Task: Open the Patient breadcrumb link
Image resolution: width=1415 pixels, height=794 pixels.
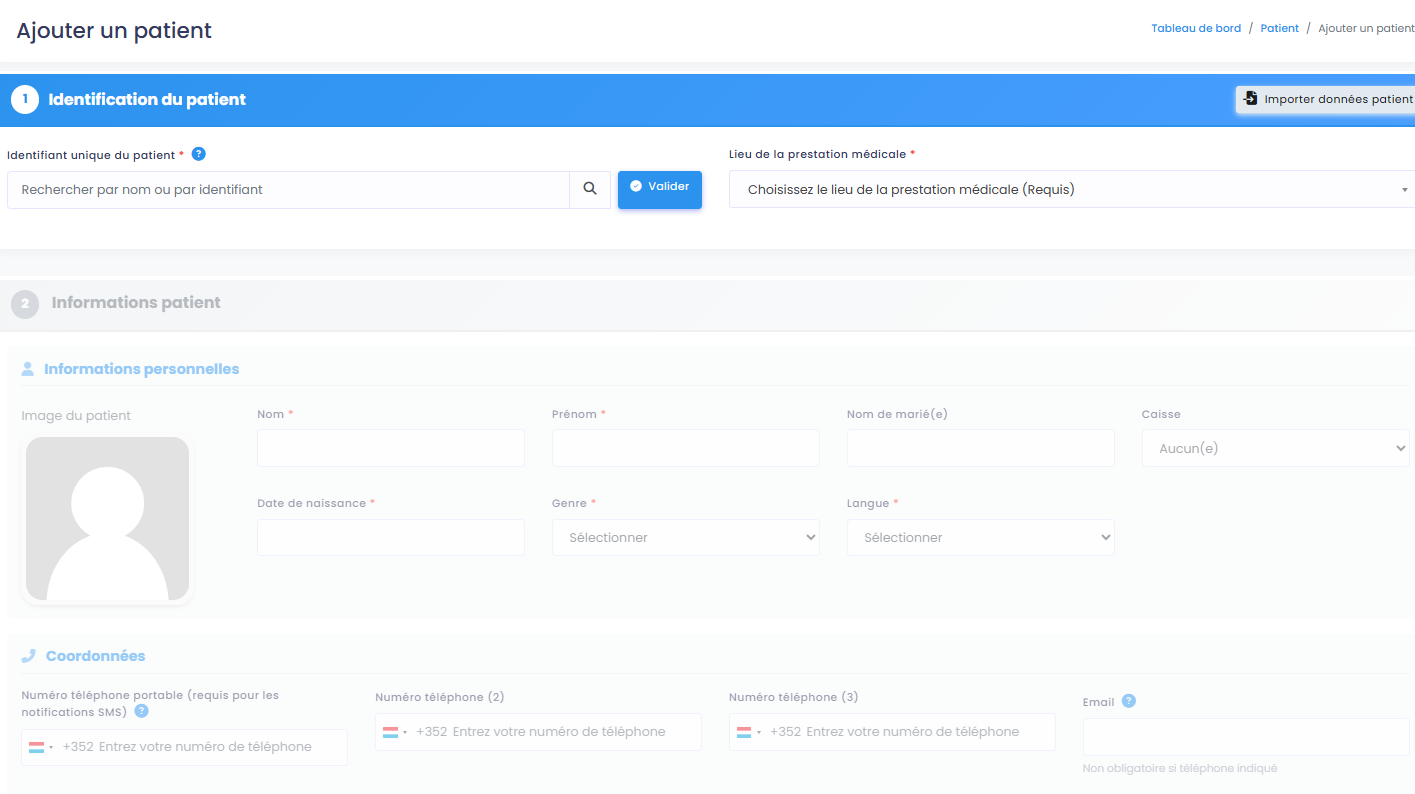Action: point(1279,28)
